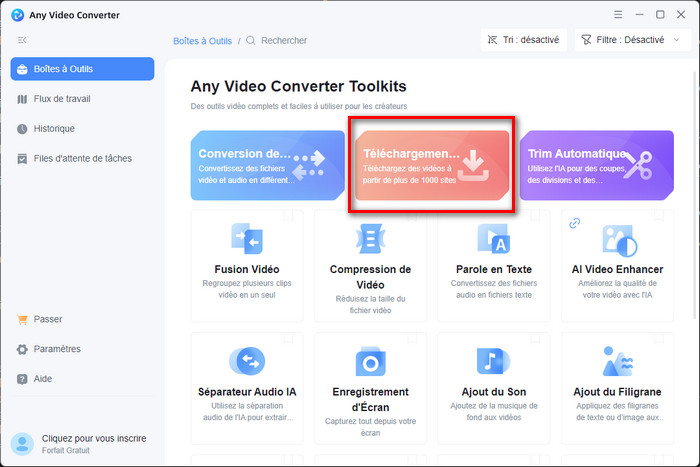Open Historique in sidebar

(82, 129)
